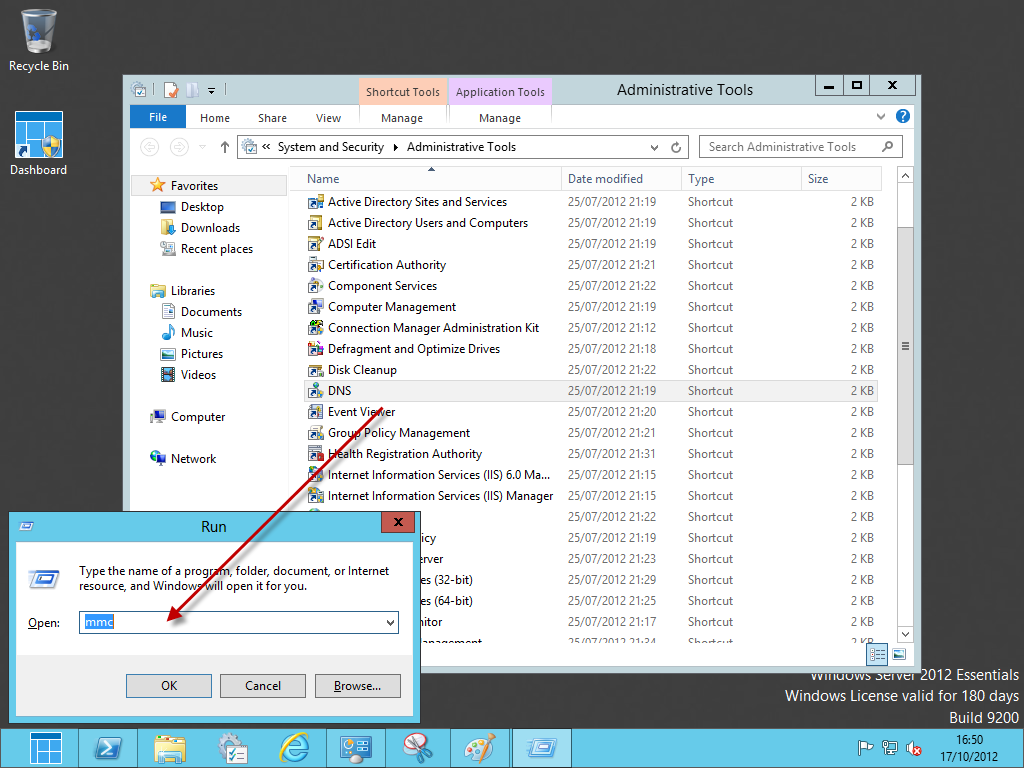The image size is (1024, 768).
Task: Expand the ribbon using the chevron
Action: coord(882,117)
